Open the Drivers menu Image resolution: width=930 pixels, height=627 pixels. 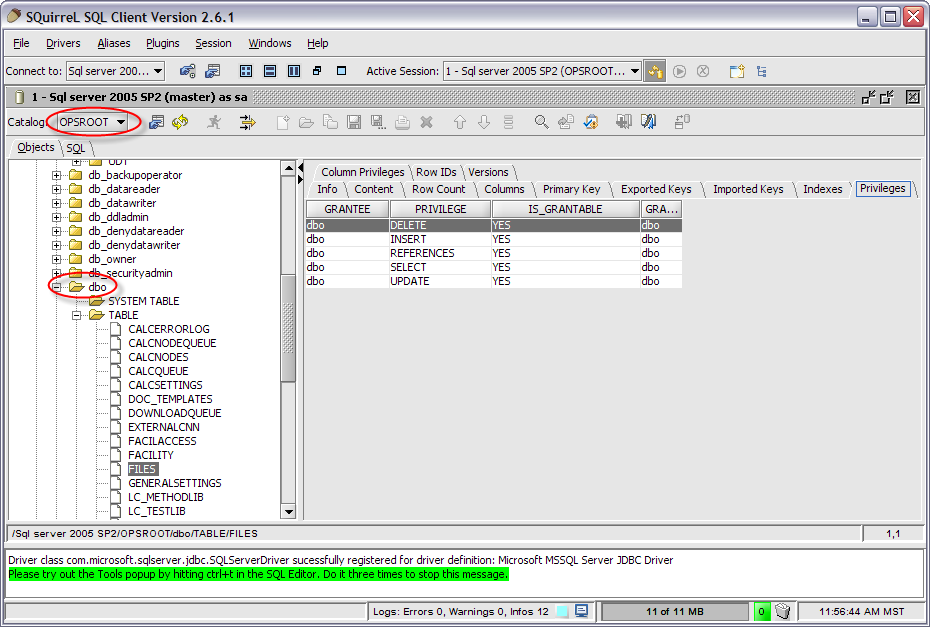pos(63,43)
